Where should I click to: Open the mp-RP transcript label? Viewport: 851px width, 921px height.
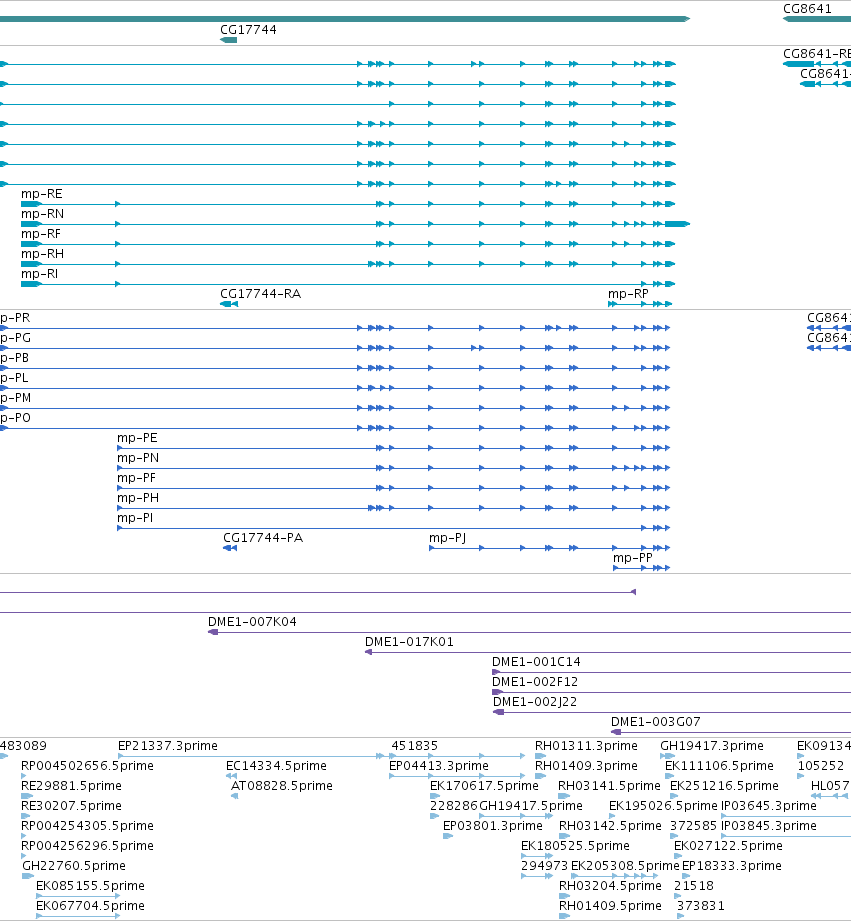coord(628,294)
